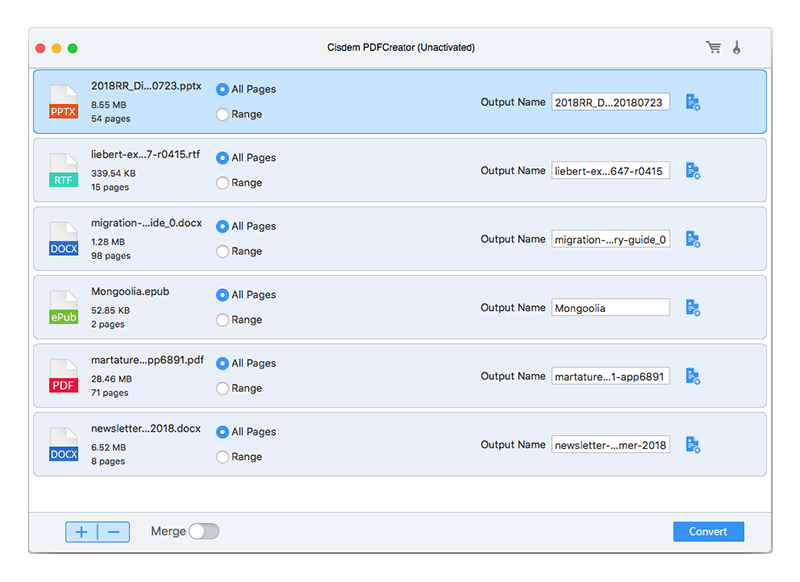Click the Merge label text
The height and width of the screenshot is (582, 800).
point(168,532)
